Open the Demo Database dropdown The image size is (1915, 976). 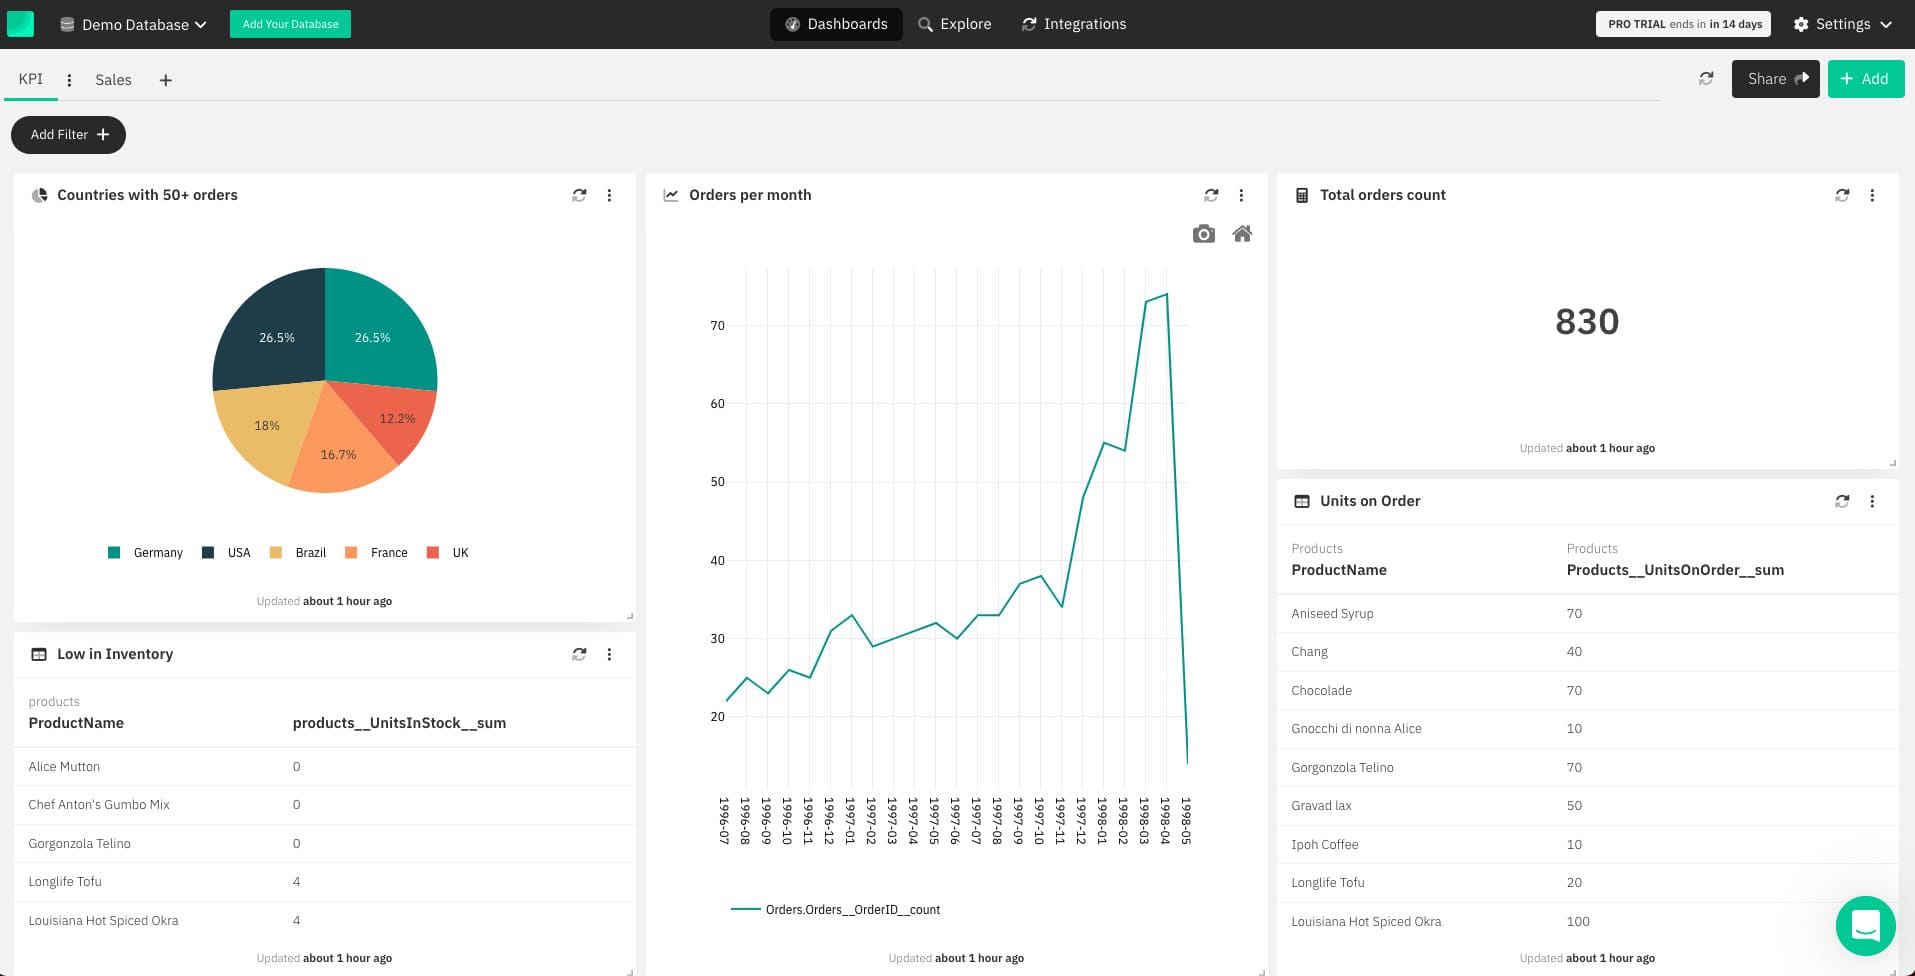(x=134, y=24)
